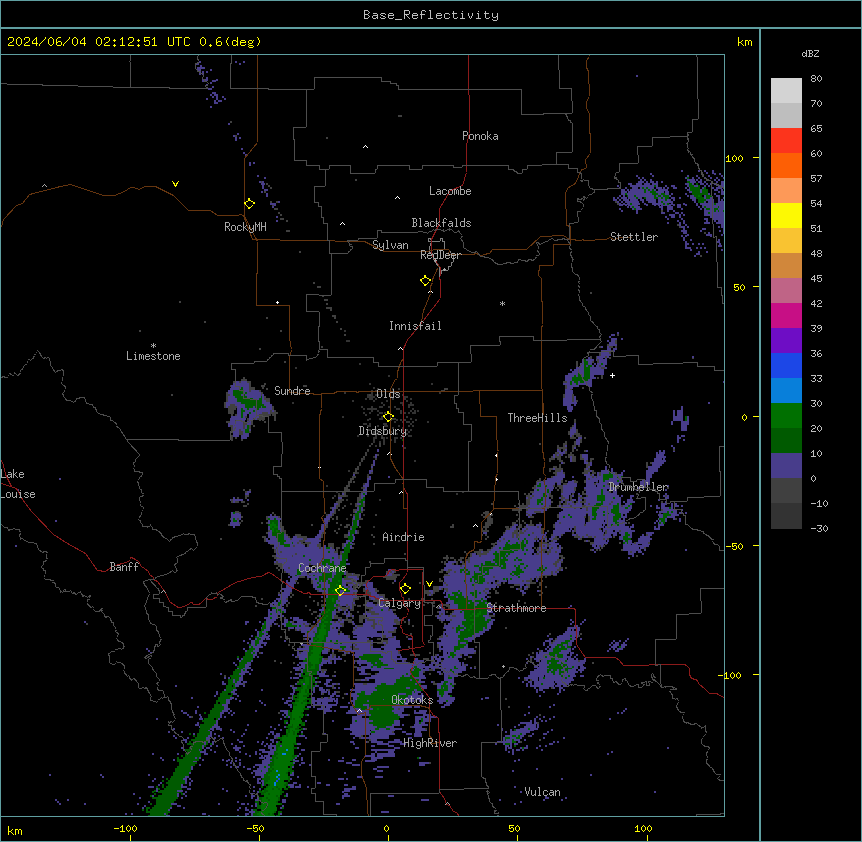Screen dimensions: 862x842
Task: Click the Limestone label
Action: tap(153, 356)
